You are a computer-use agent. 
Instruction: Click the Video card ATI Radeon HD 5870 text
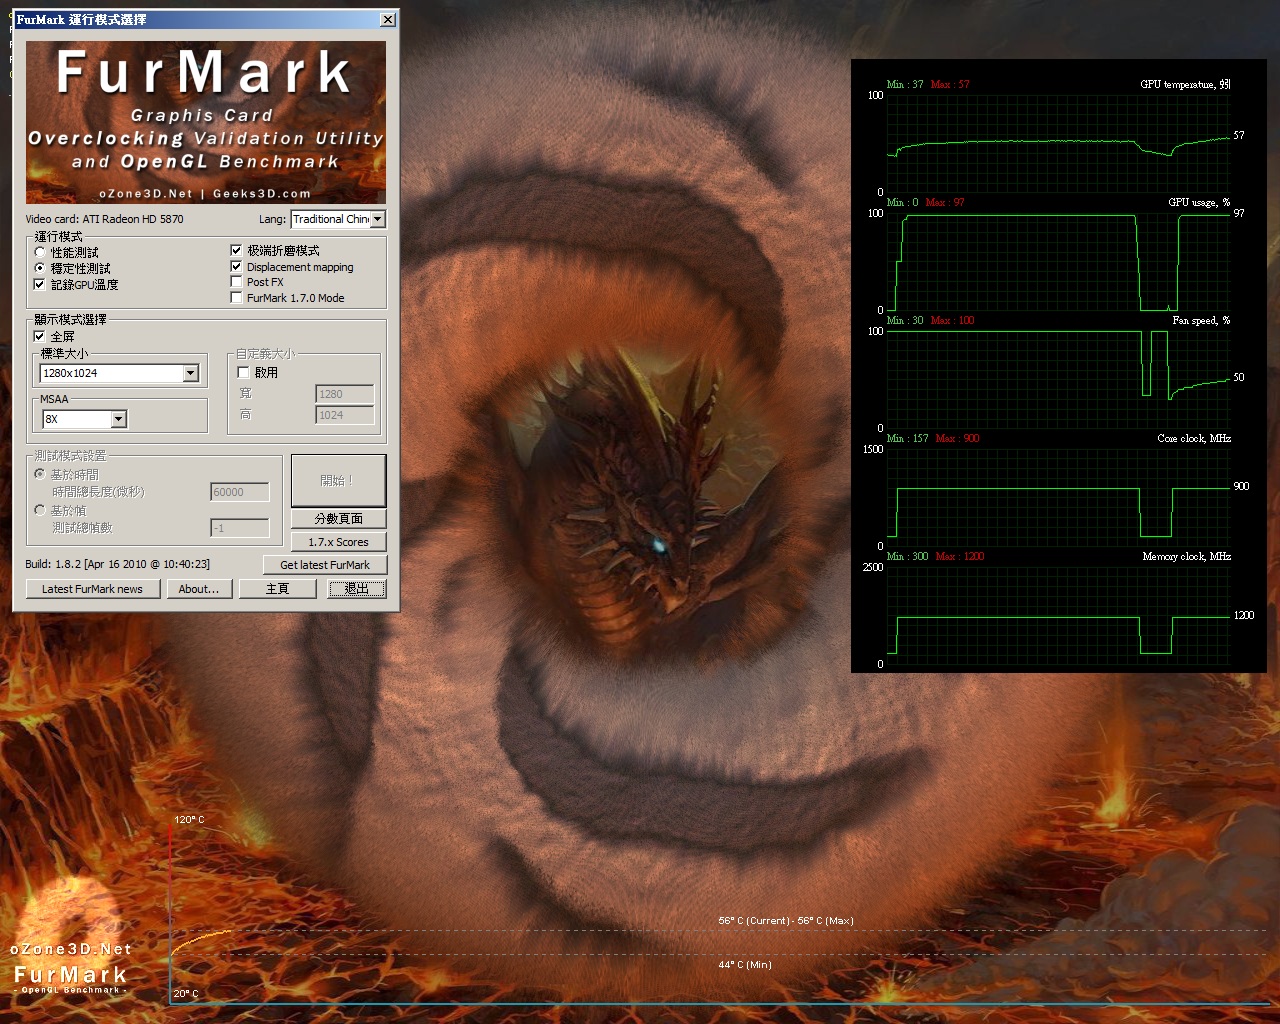tap(104, 219)
